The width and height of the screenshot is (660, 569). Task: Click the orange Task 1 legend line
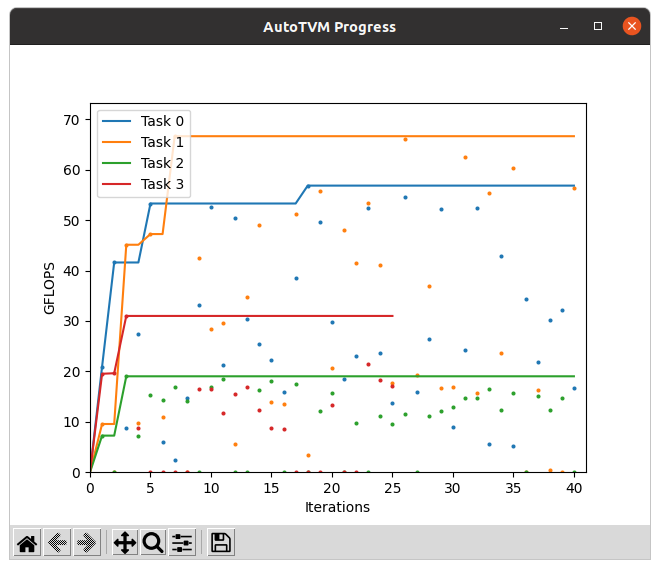coord(117,142)
